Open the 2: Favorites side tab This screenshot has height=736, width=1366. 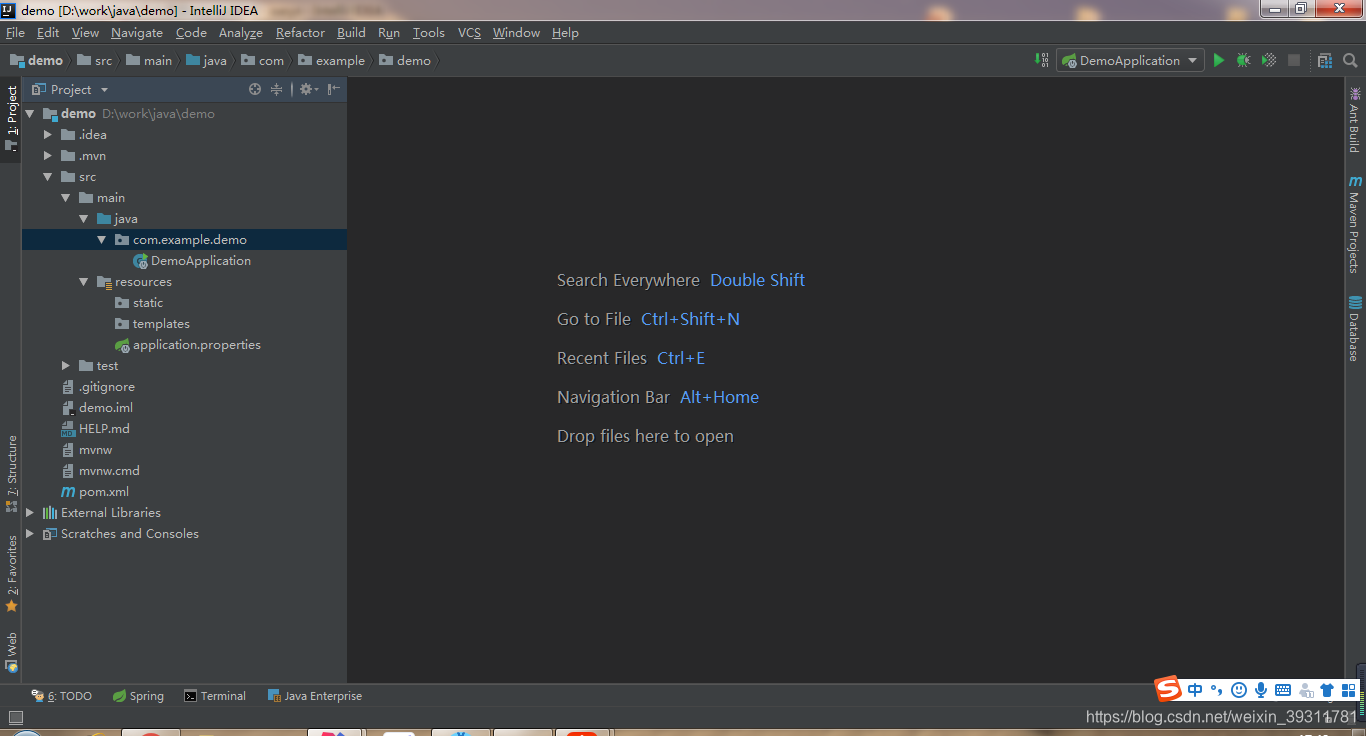coord(11,574)
